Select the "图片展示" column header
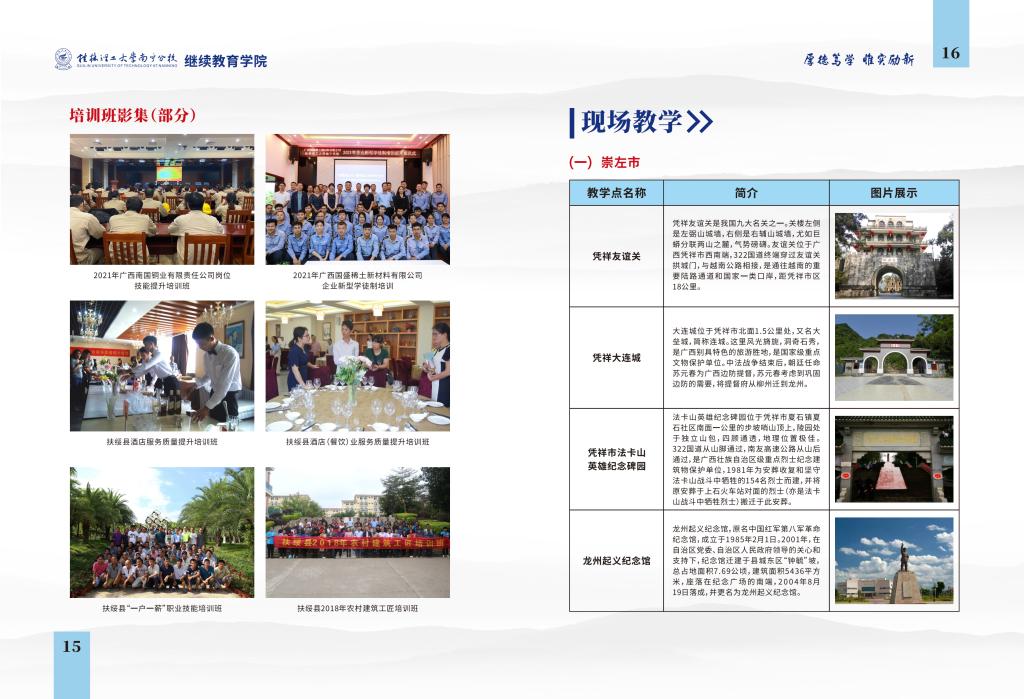Image resolution: width=1024 pixels, height=699 pixels. (x=896, y=190)
